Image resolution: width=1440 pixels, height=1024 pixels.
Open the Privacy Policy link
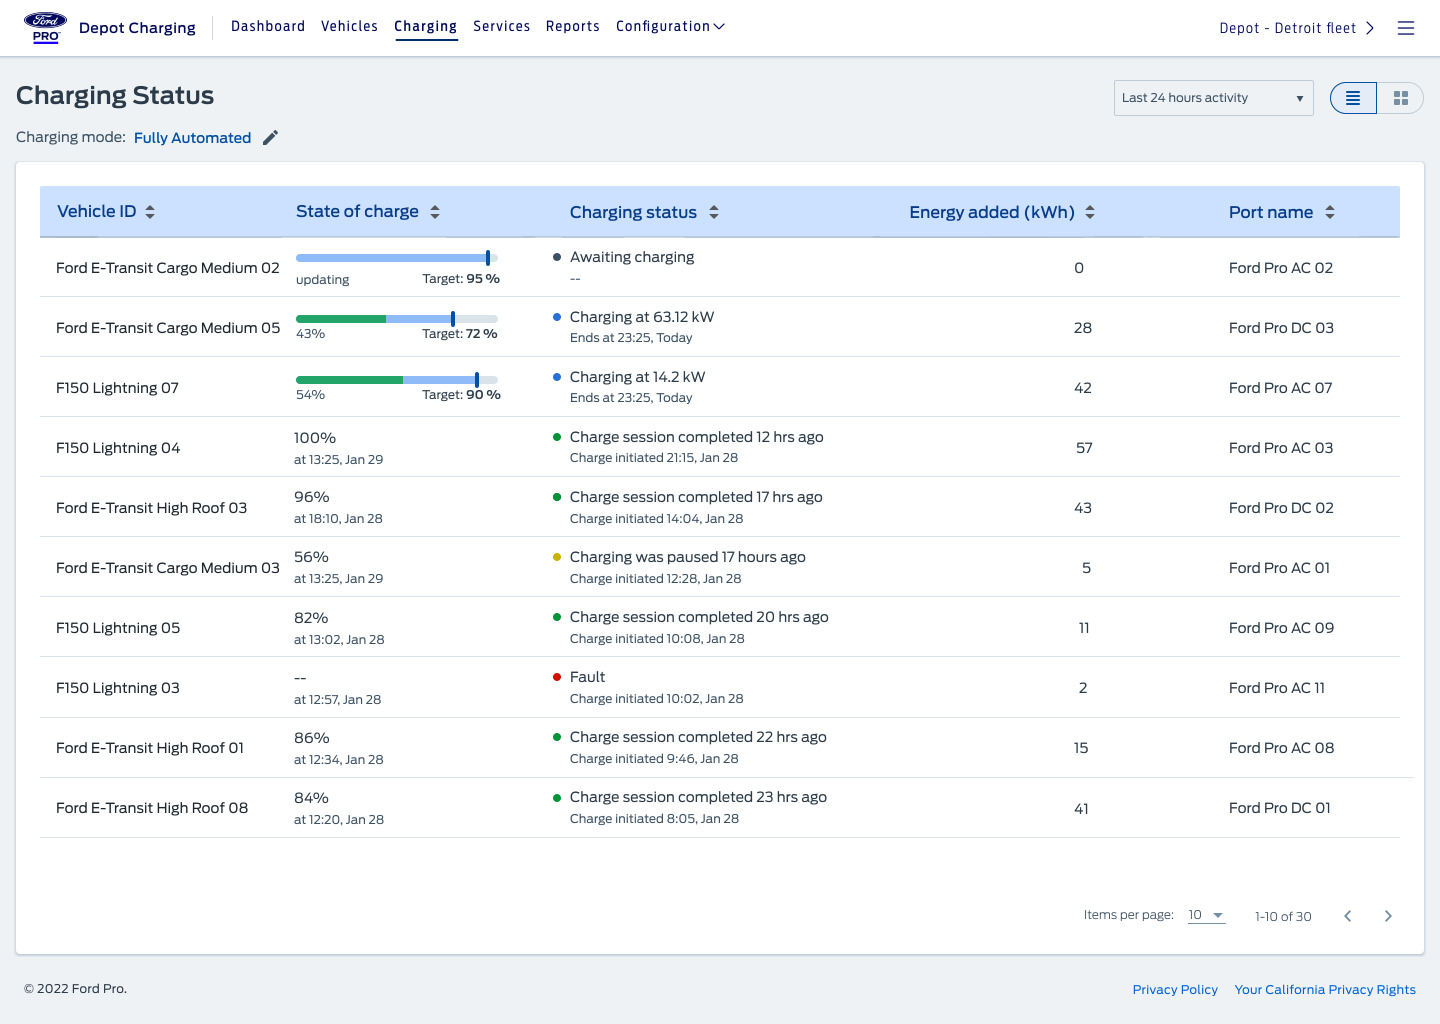(x=1175, y=989)
